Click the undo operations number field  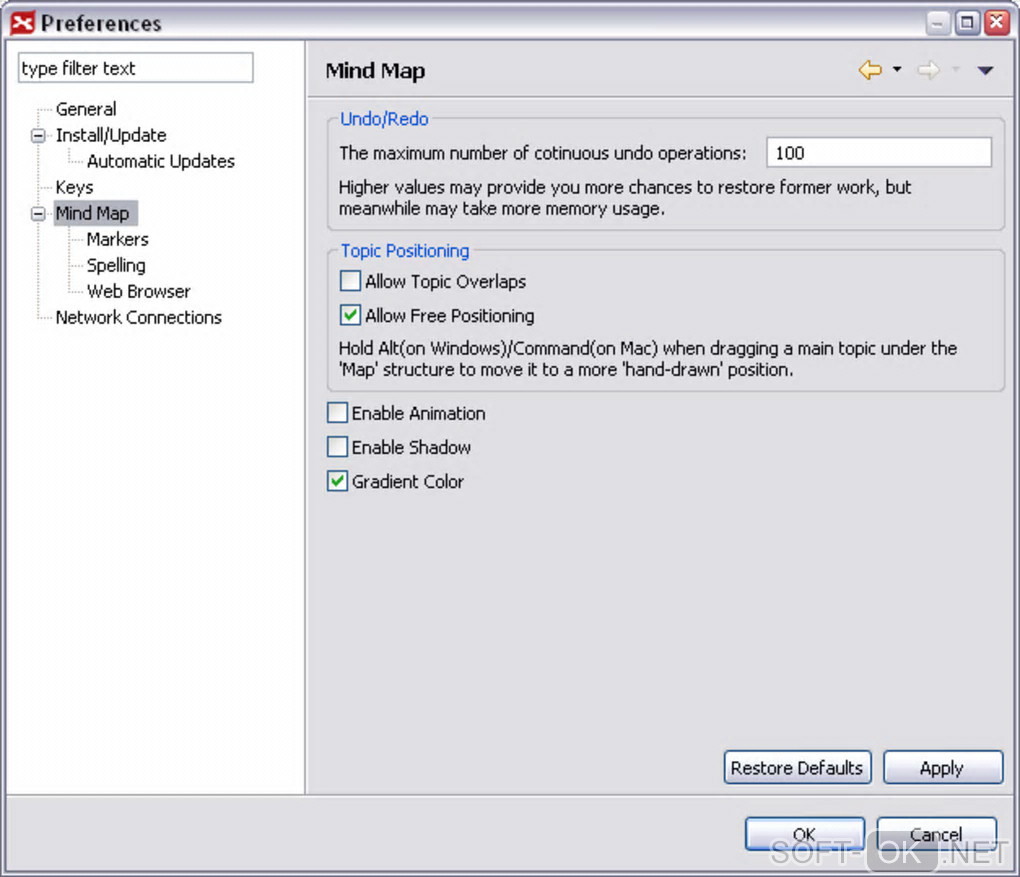878,153
